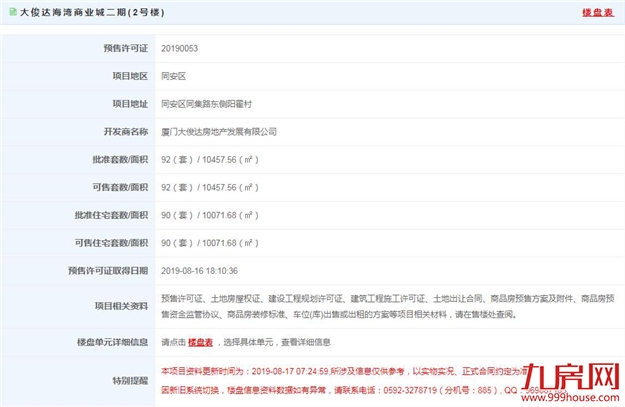
Task: Select the district value 同安区
Action: coord(173,76)
